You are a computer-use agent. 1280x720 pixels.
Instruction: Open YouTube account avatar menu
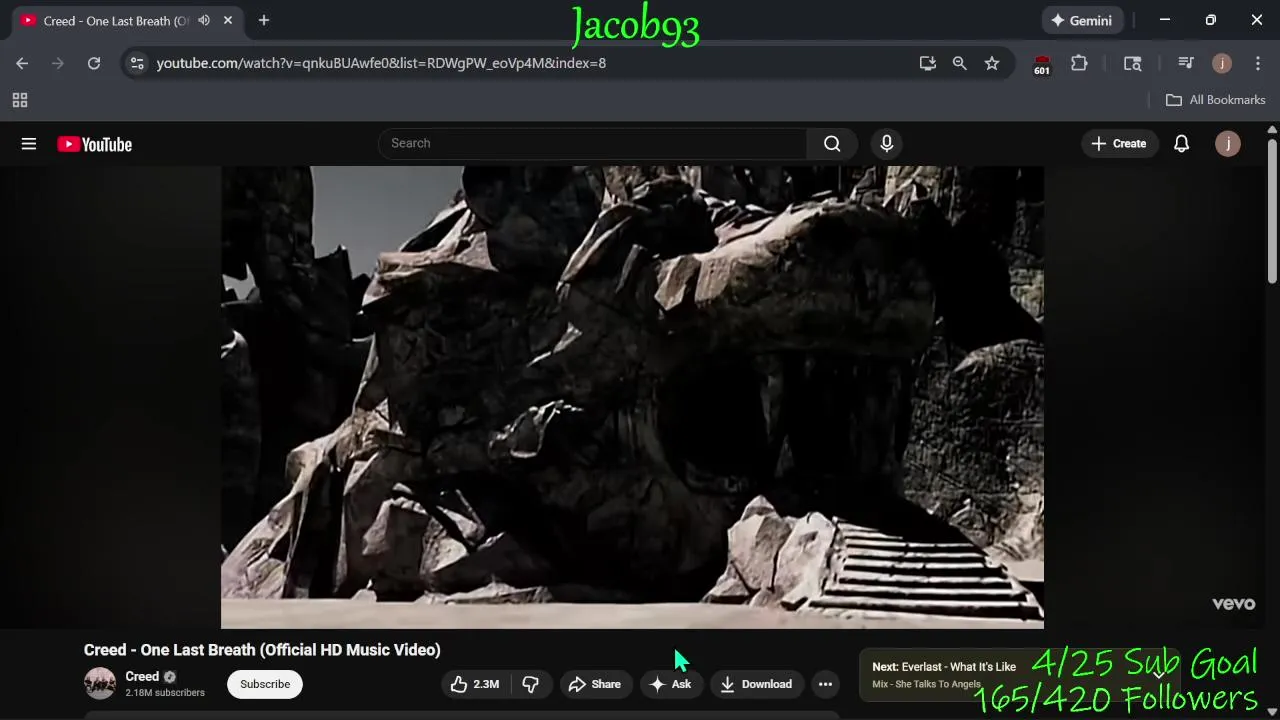tap(1228, 144)
